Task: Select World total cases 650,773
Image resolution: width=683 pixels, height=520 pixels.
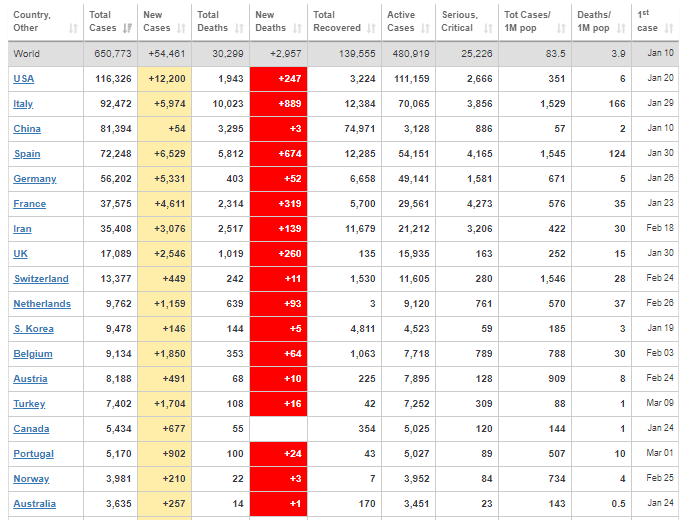Action: pos(113,54)
